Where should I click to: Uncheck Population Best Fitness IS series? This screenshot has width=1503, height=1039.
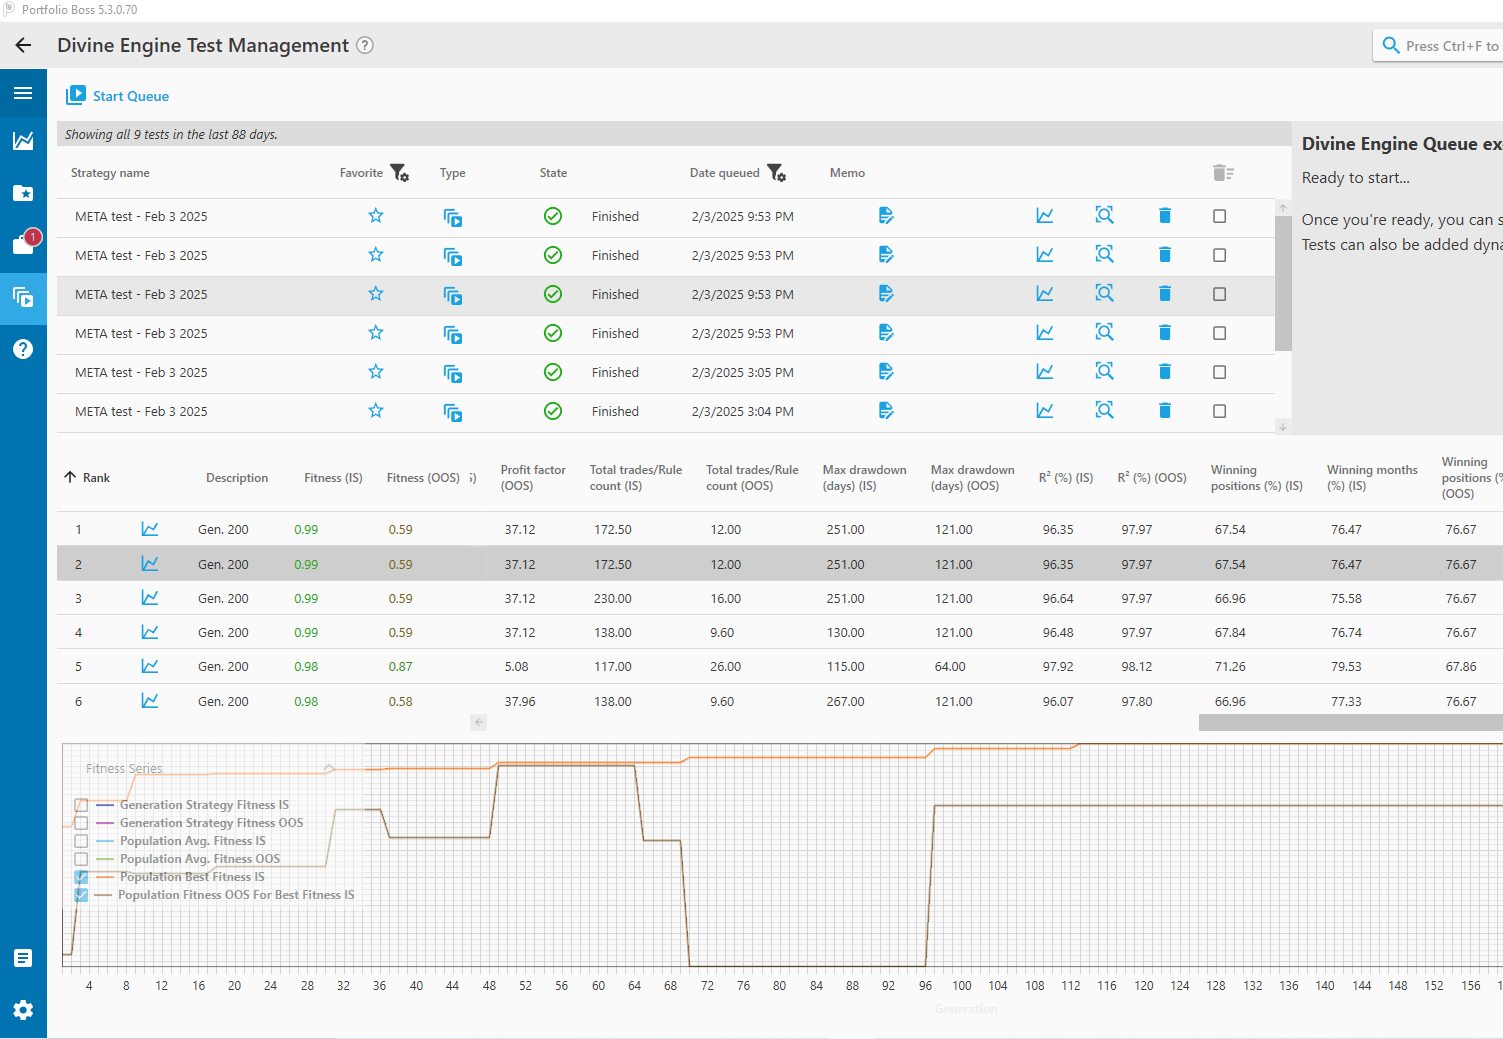point(82,877)
